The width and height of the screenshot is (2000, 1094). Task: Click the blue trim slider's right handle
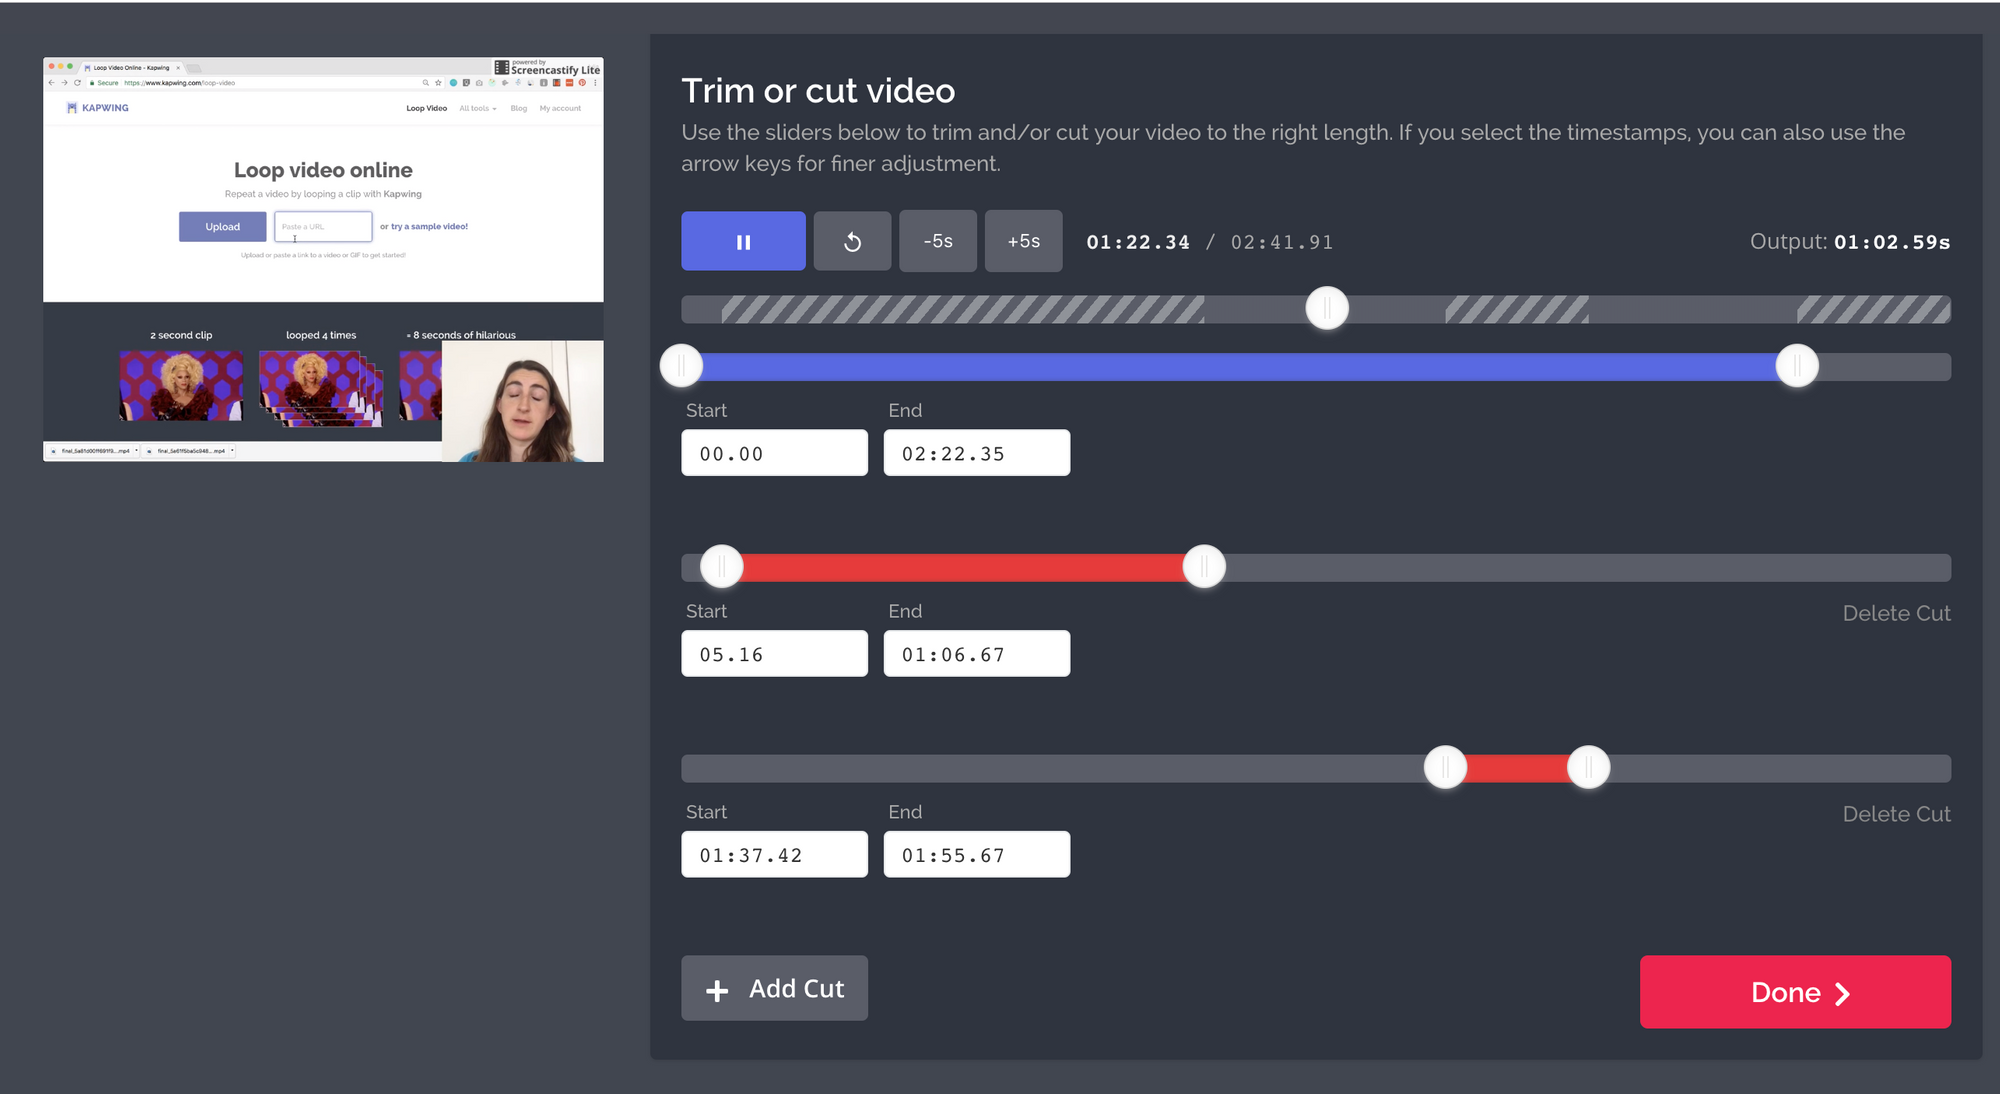click(1796, 366)
